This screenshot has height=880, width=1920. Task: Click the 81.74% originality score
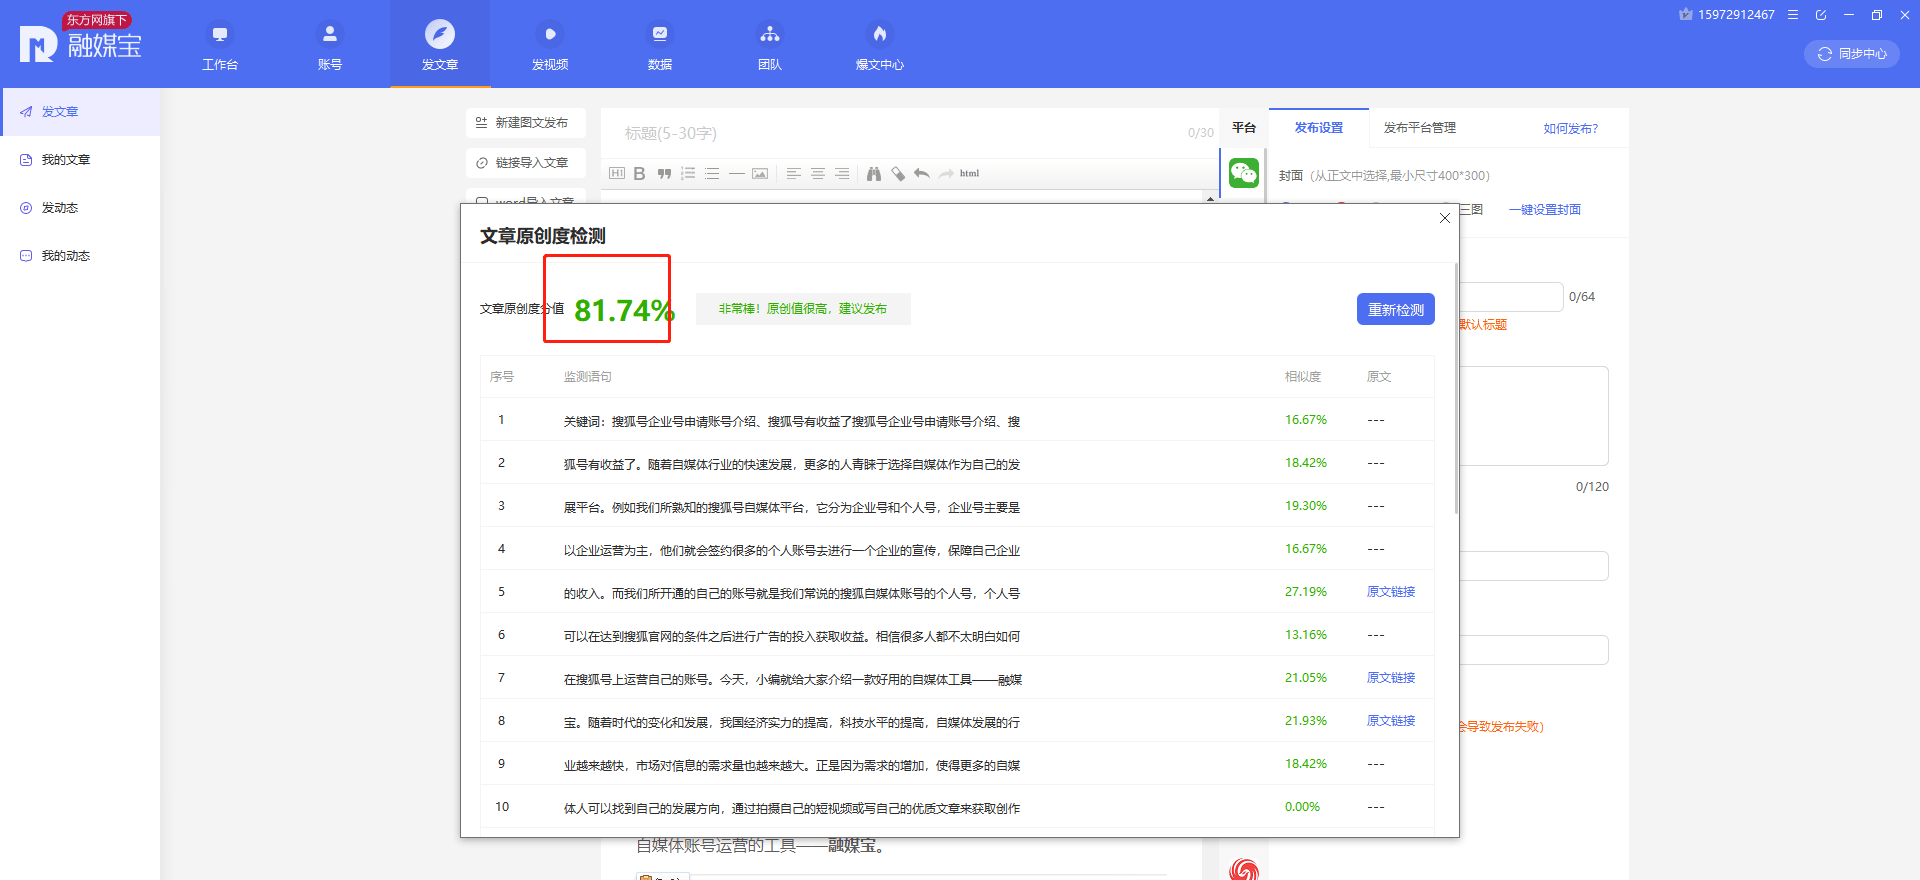coord(624,311)
